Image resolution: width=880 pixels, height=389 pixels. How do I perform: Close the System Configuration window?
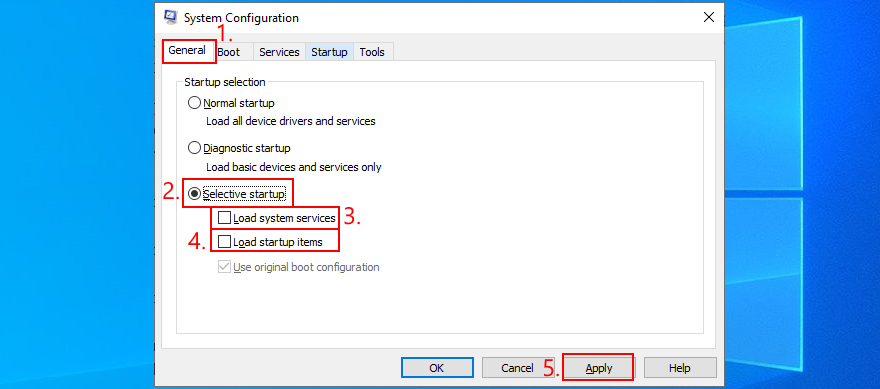(709, 17)
